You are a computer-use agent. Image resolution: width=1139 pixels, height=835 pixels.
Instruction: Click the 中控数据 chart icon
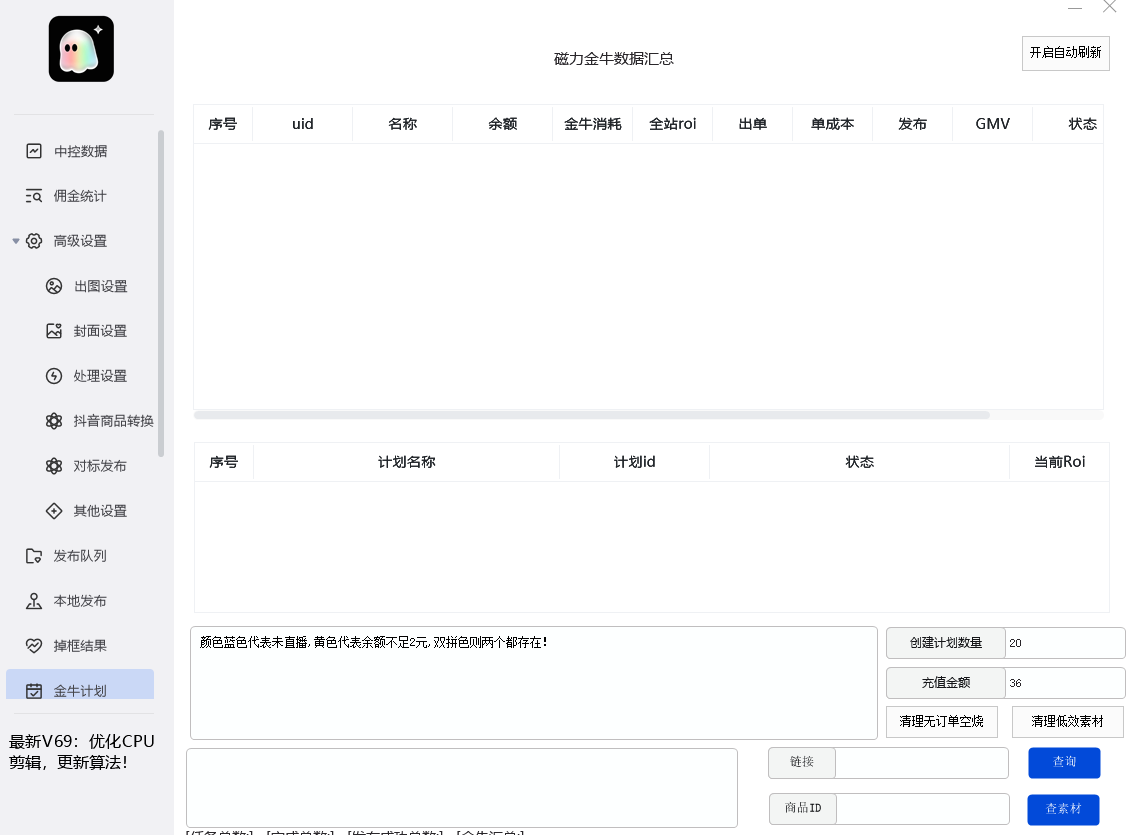(34, 151)
